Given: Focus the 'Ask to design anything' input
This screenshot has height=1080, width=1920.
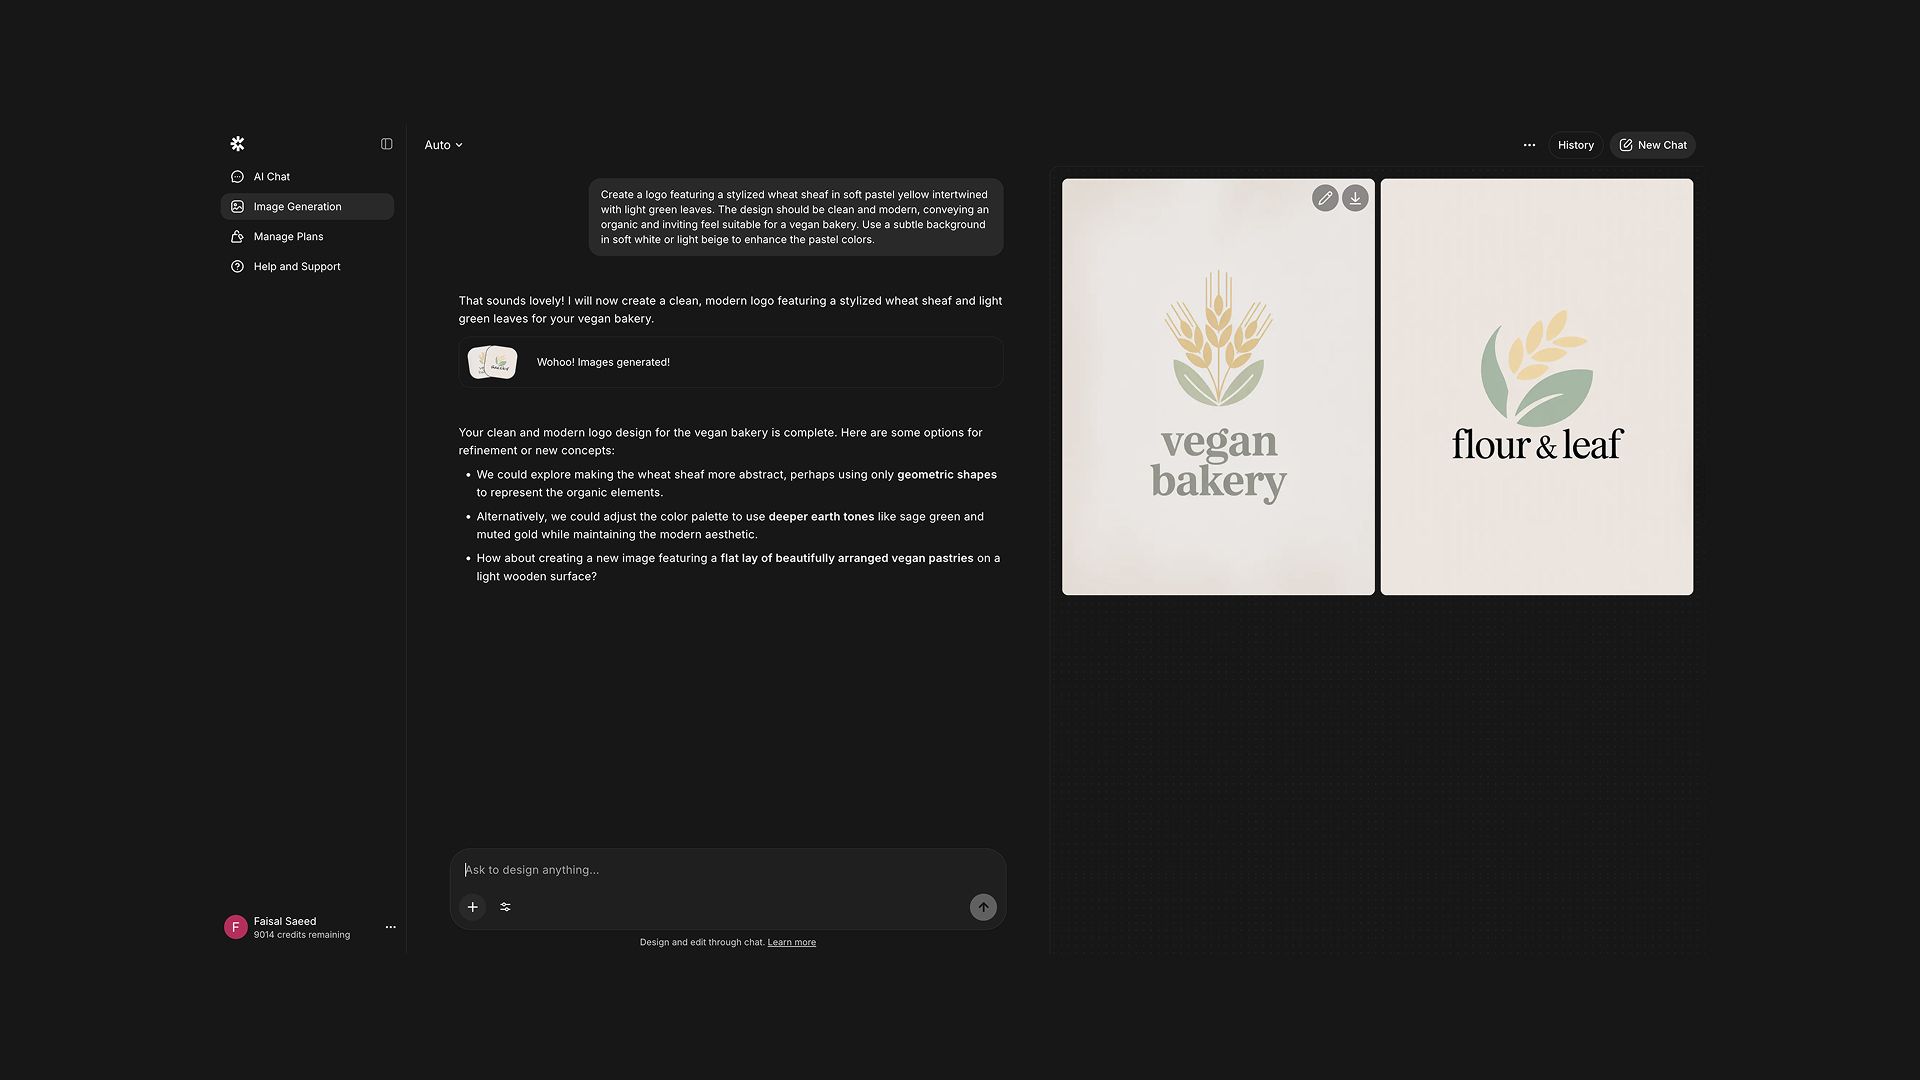Looking at the screenshot, I should point(728,870).
